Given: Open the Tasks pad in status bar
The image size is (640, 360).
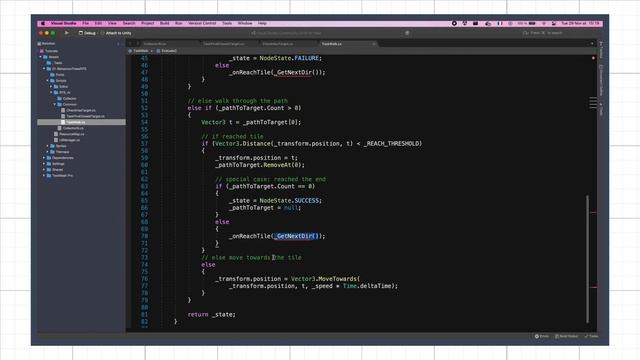Looking at the screenshot, I should click(591, 336).
